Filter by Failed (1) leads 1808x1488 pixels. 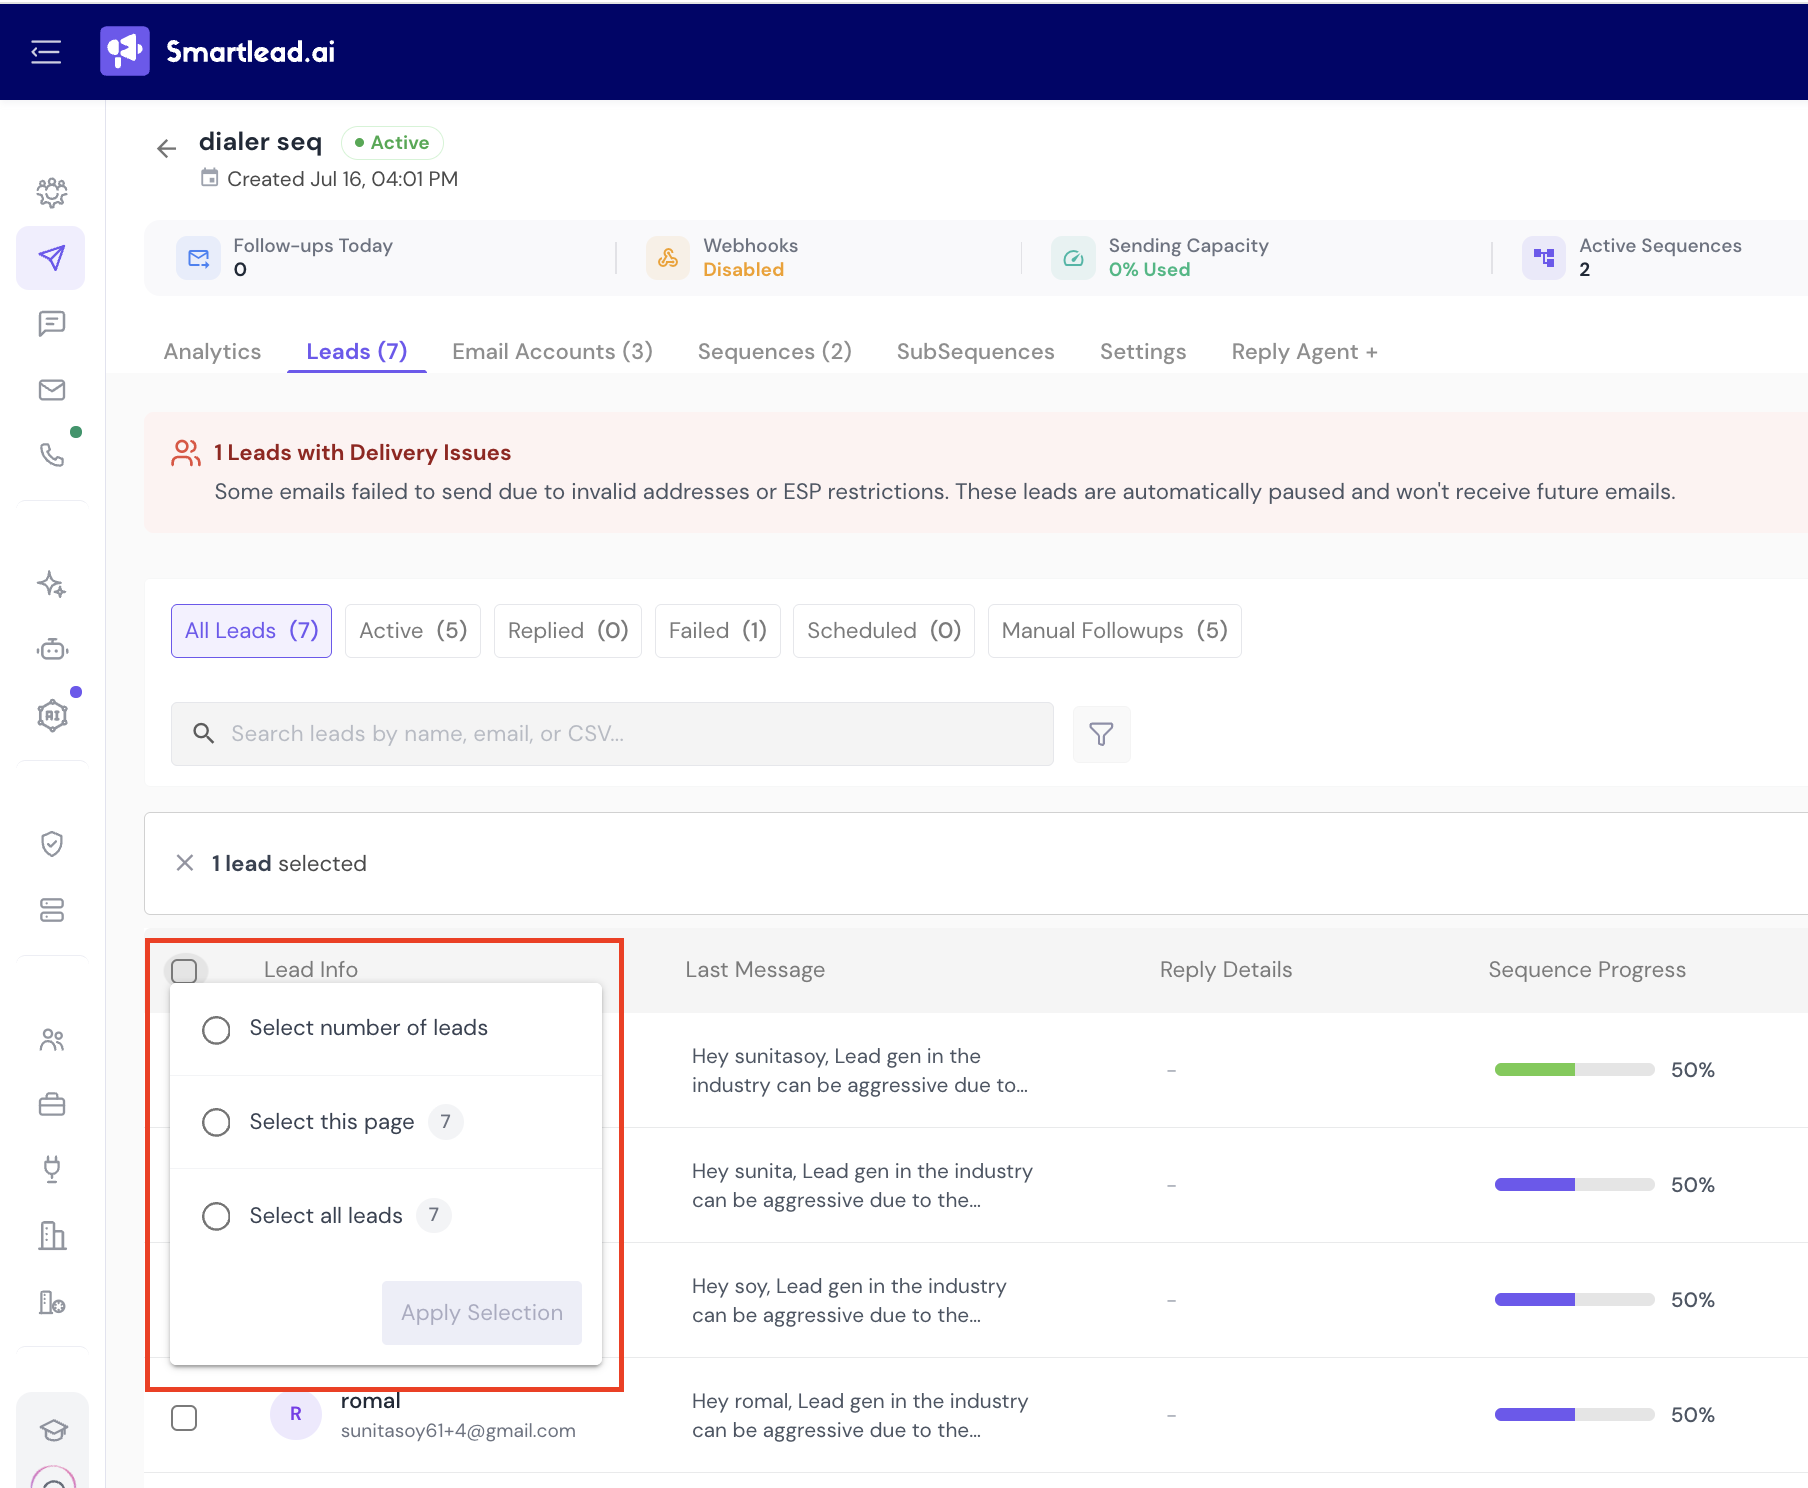click(718, 631)
